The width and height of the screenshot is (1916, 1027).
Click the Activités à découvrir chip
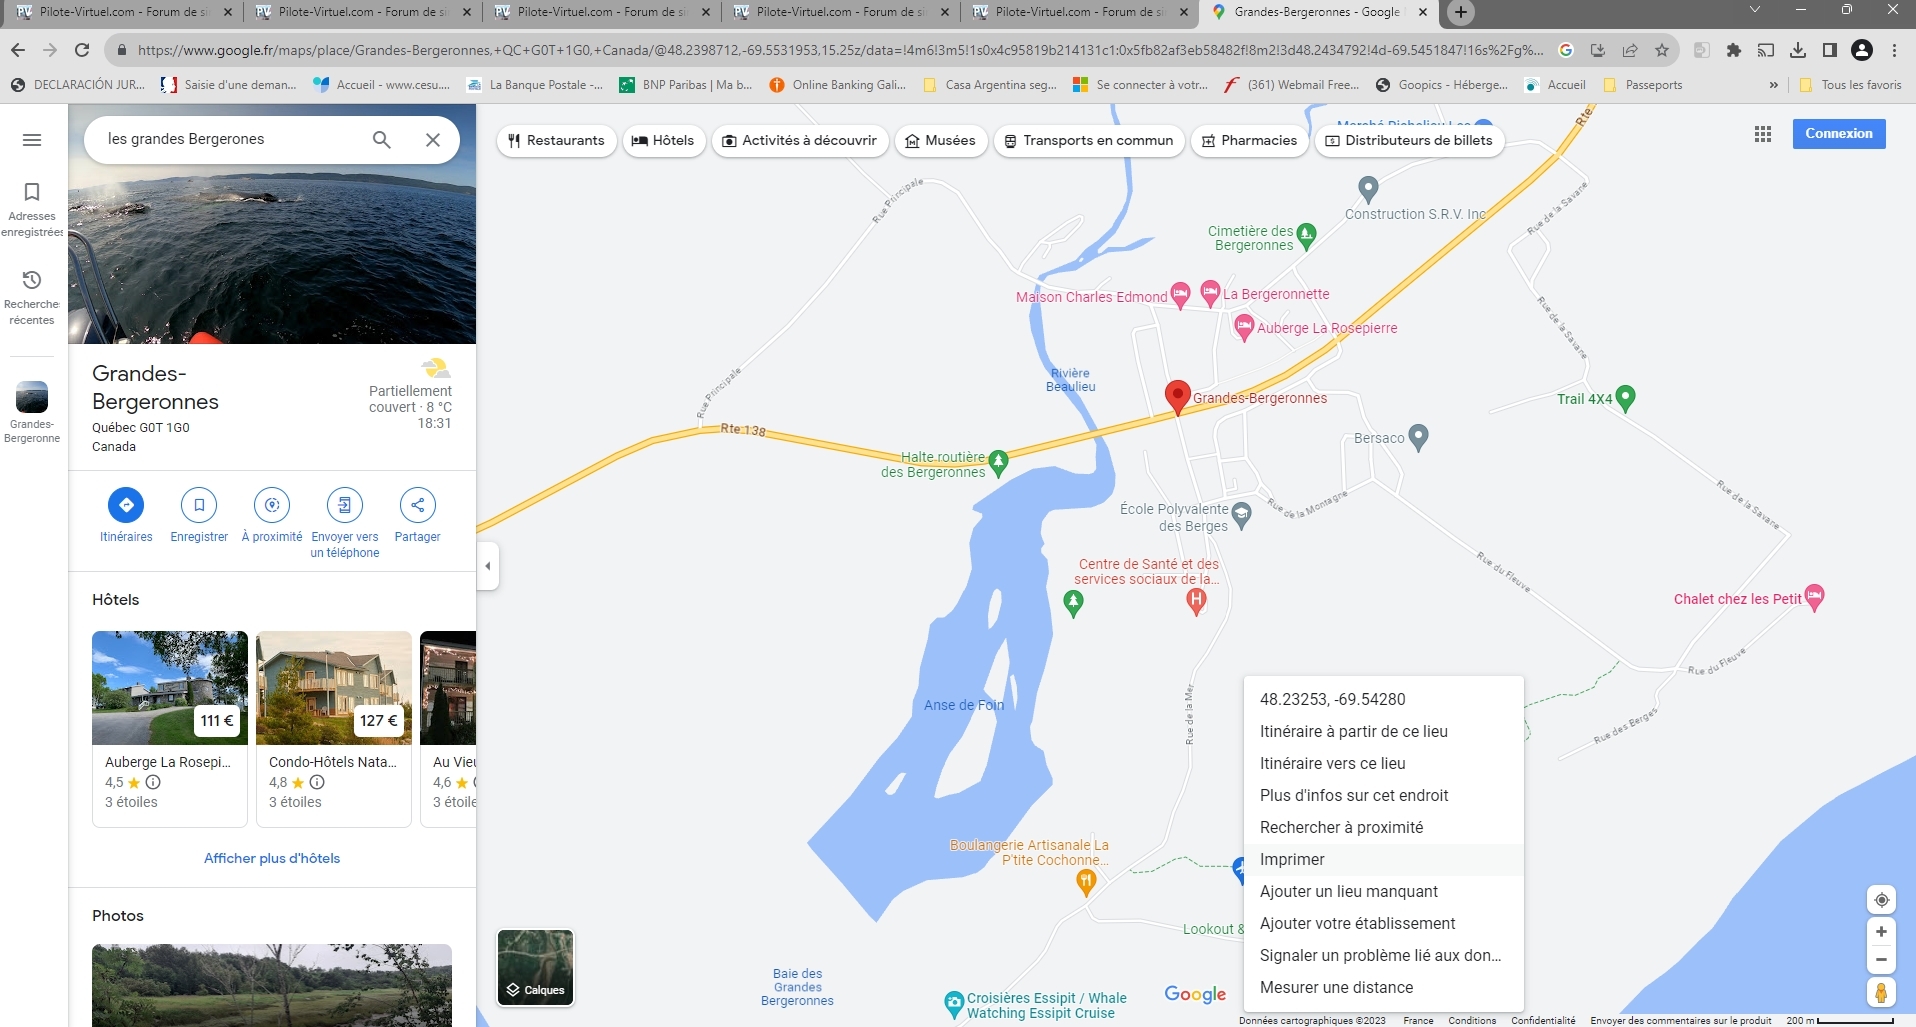coord(799,141)
